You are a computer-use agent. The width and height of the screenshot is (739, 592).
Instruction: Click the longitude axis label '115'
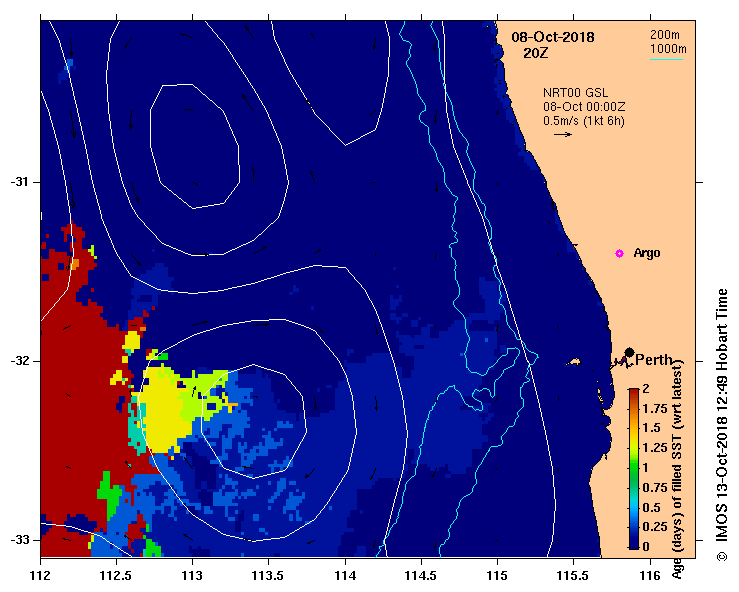(497, 576)
